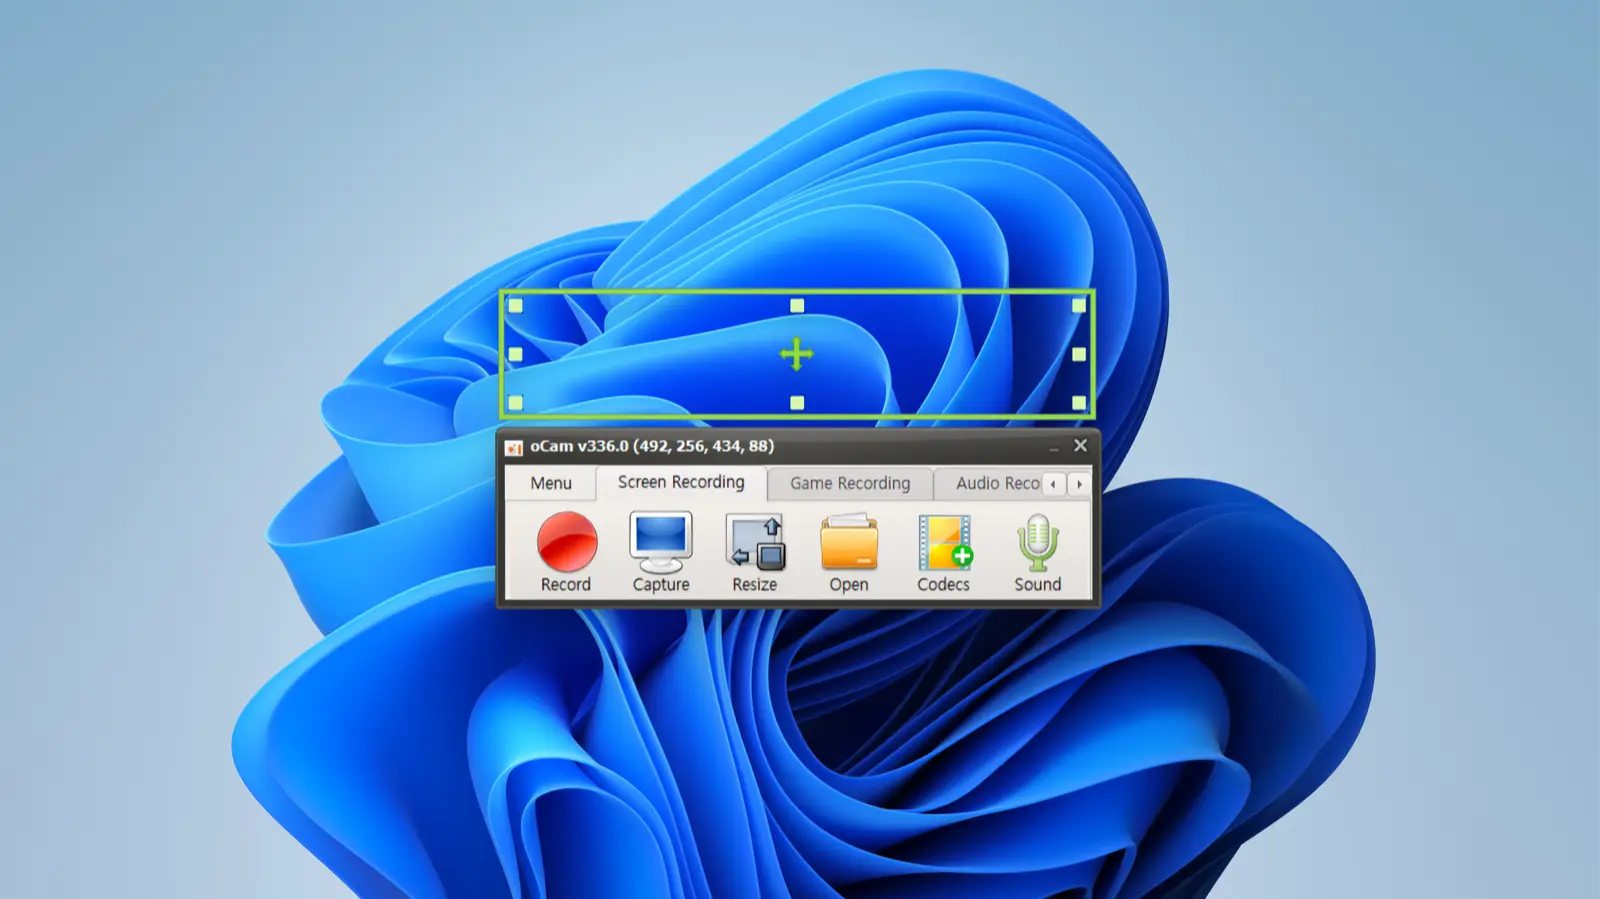Viewport: 1600px width, 899px height.
Task: Click the top-center capture region handle
Action: pos(797,306)
